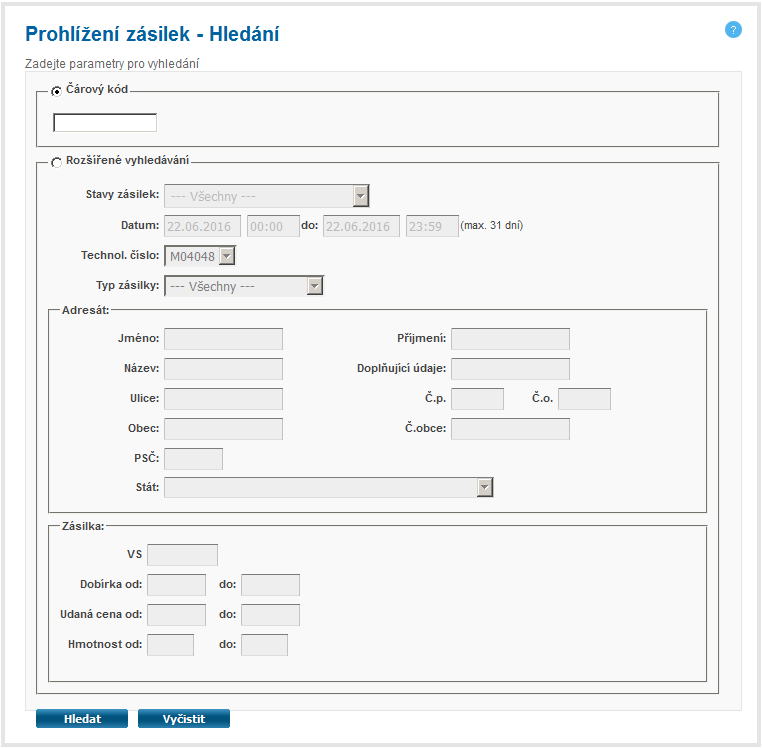The image size is (762, 748).
Task: Click the Ulice street field
Action: point(223,399)
